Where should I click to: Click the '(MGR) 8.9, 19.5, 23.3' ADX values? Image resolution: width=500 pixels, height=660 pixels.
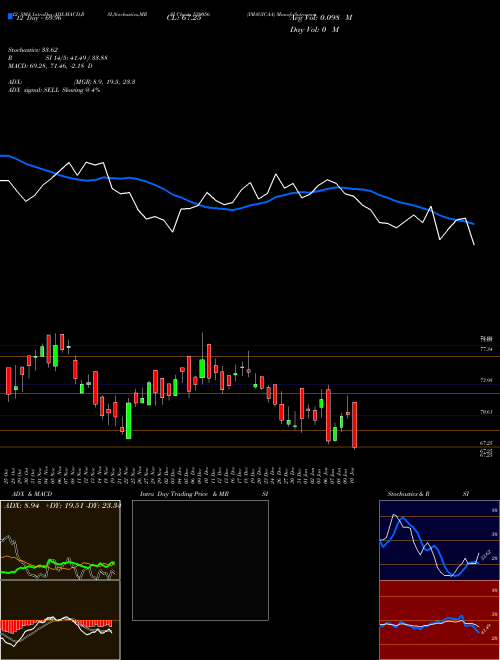point(104,82)
